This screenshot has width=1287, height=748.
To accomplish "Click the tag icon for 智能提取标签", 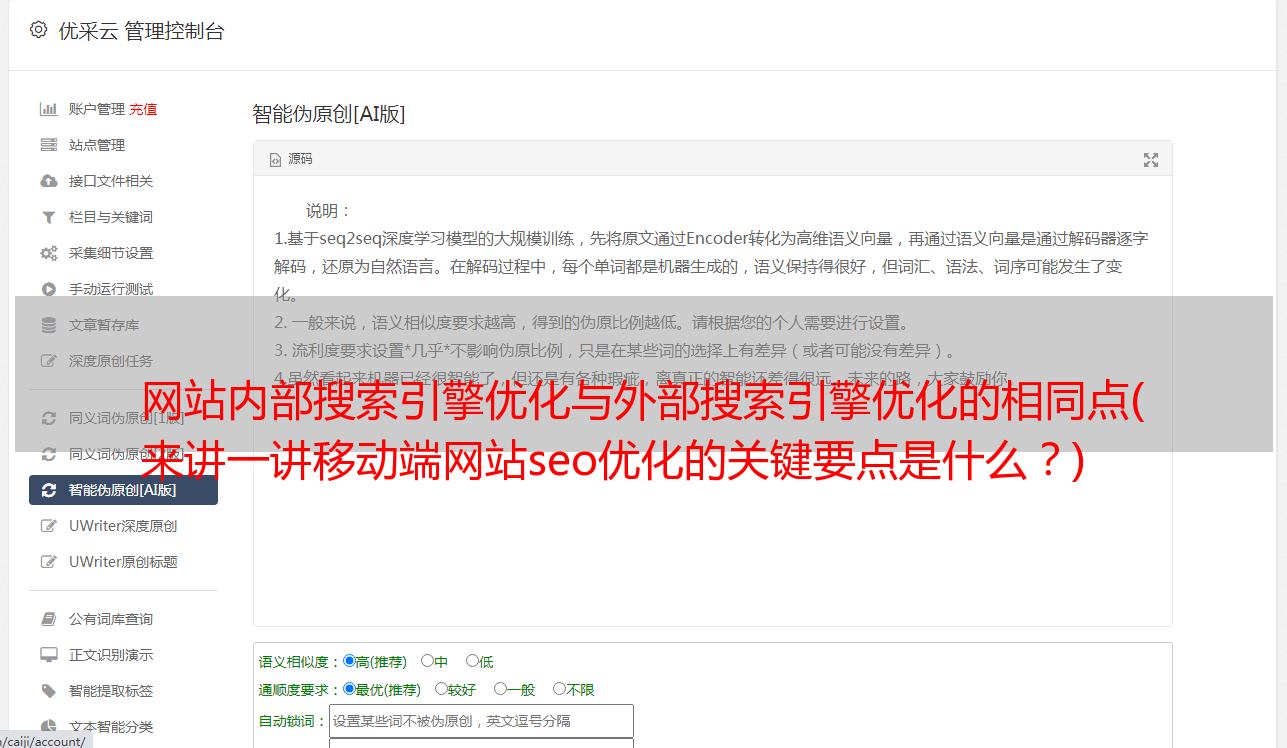I will pos(48,691).
